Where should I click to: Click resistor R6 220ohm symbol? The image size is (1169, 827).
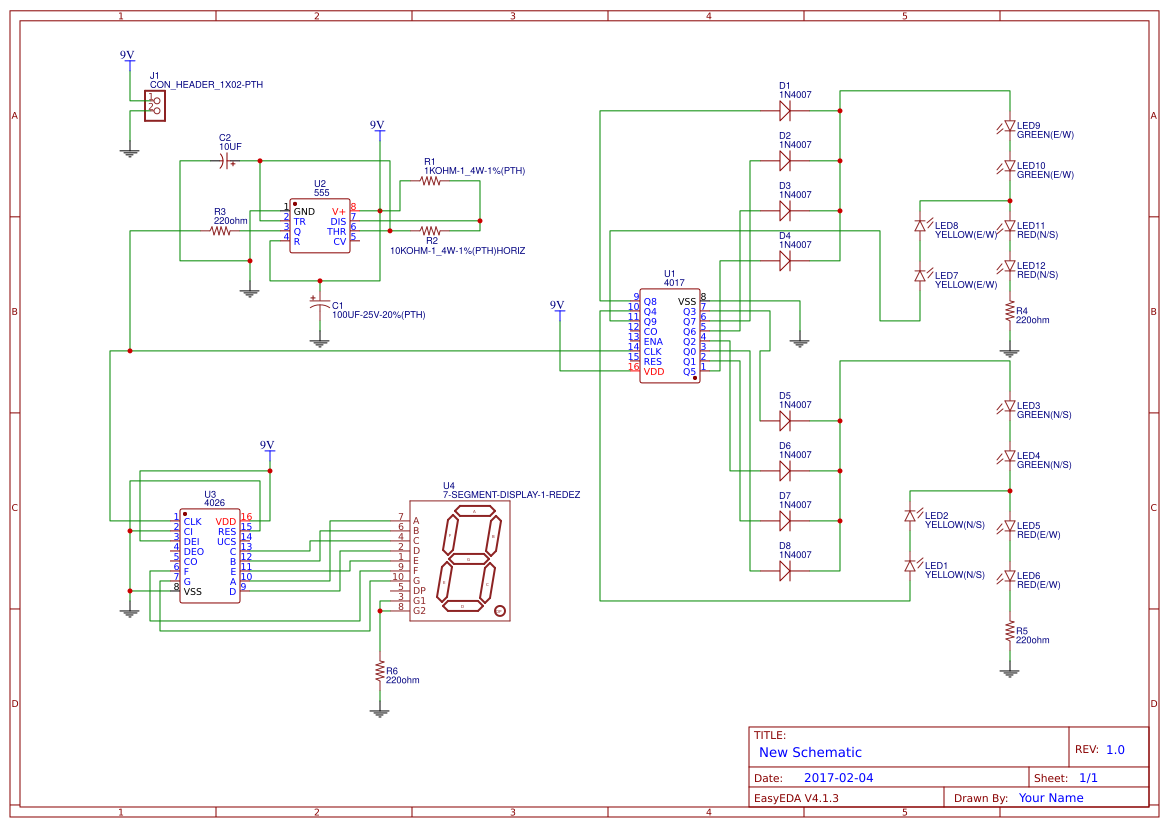click(378, 672)
